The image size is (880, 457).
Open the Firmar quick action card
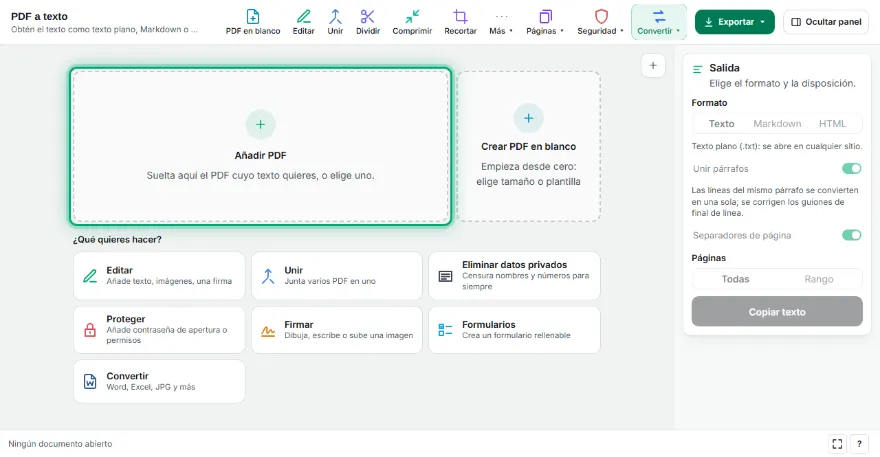[x=337, y=330]
